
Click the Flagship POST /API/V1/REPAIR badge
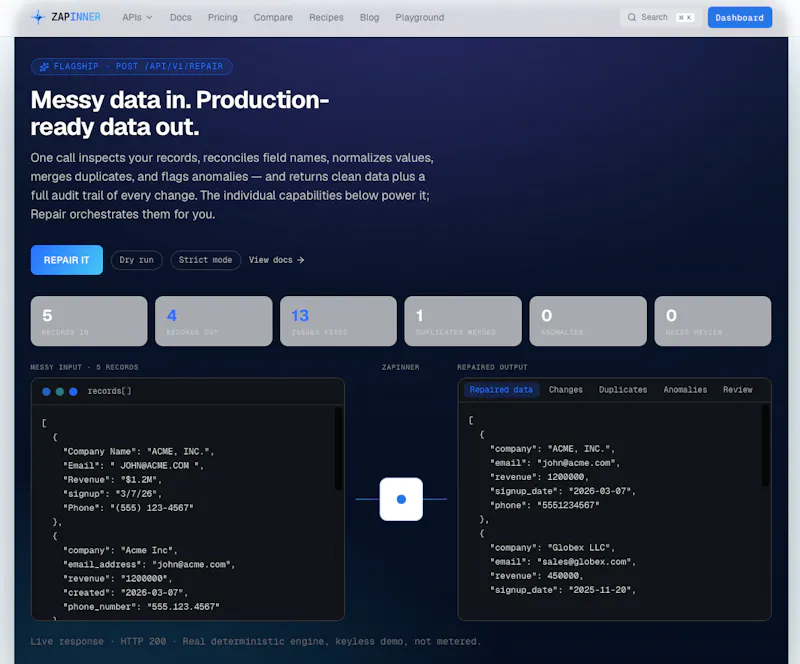[x=132, y=66]
